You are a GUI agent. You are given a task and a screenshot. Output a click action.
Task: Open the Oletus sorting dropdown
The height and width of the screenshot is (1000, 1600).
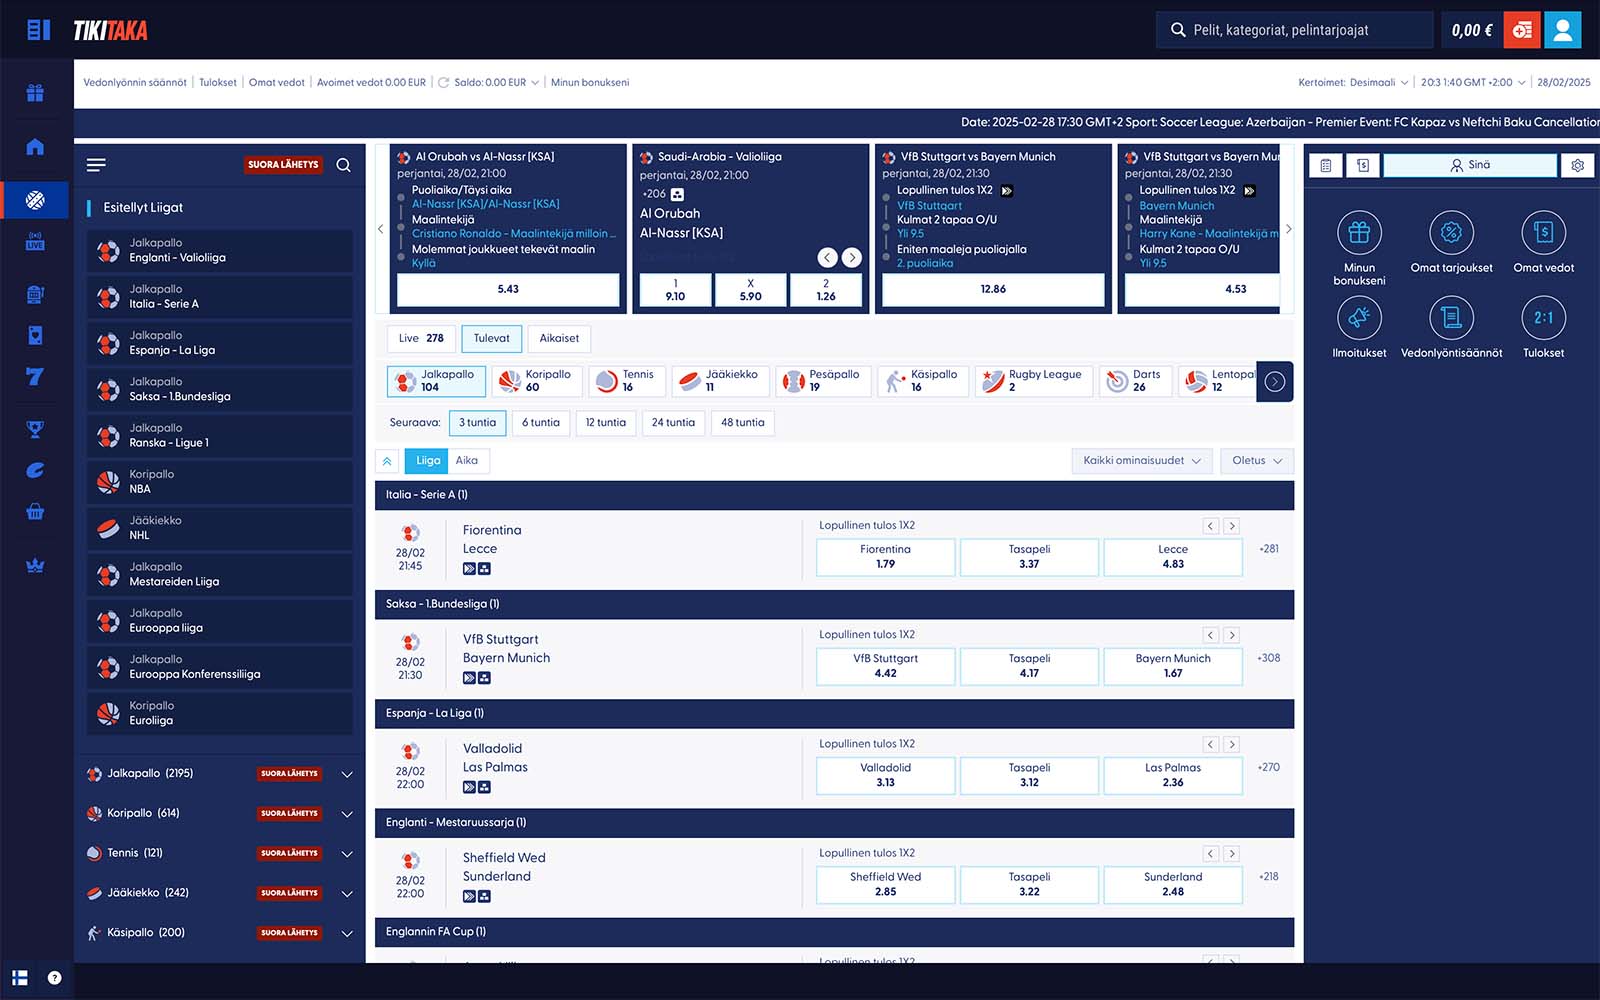1257,461
